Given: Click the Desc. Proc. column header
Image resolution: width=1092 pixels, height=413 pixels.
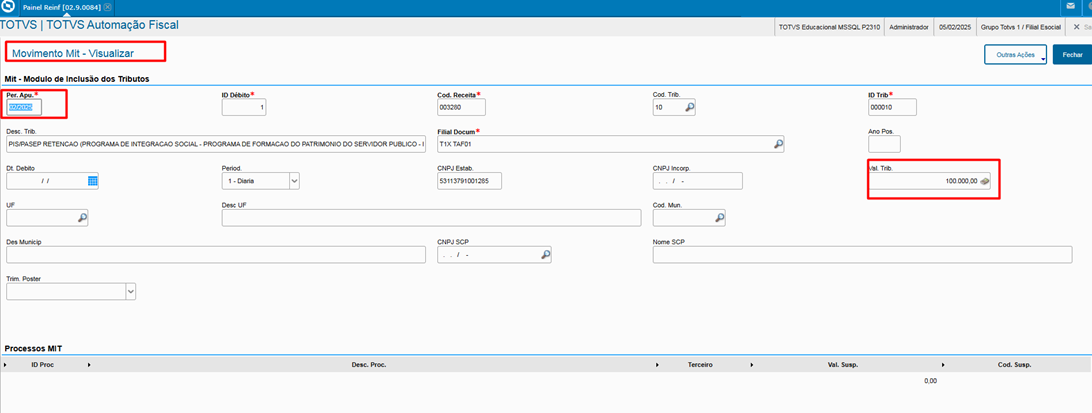Looking at the screenshot, I should point(369,366).
